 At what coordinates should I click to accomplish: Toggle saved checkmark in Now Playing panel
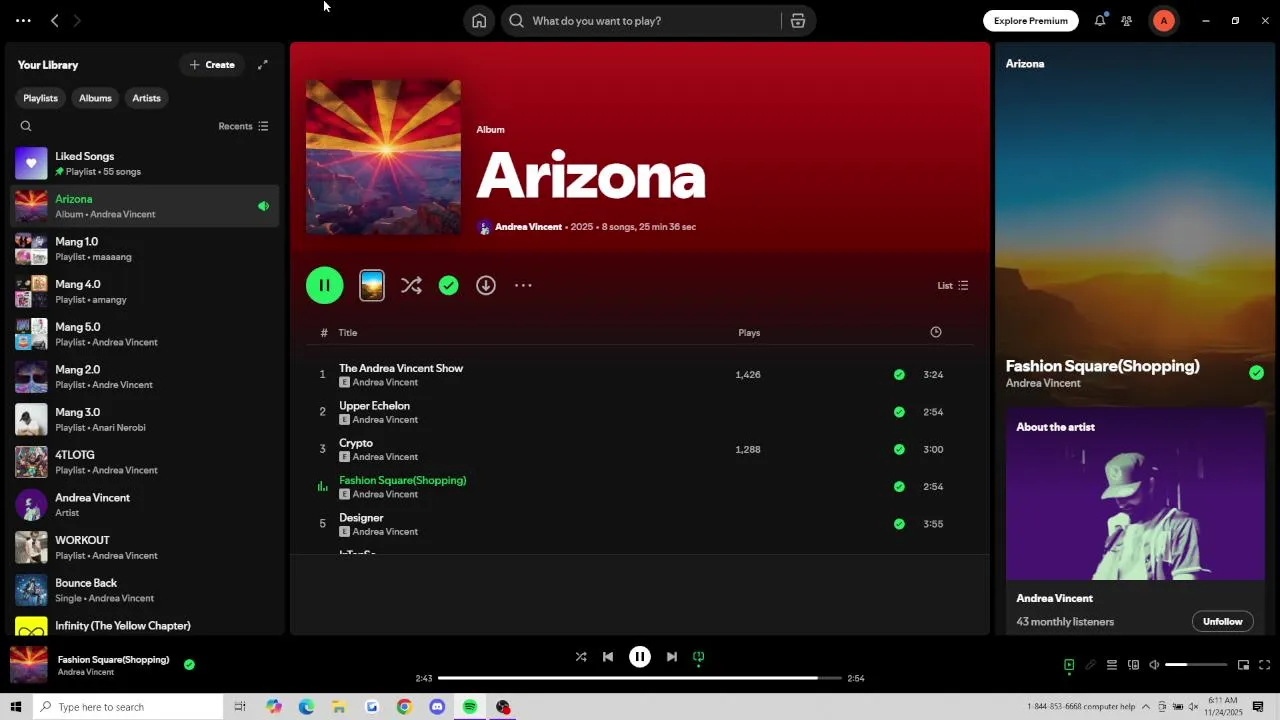(x=1256, y=373)
